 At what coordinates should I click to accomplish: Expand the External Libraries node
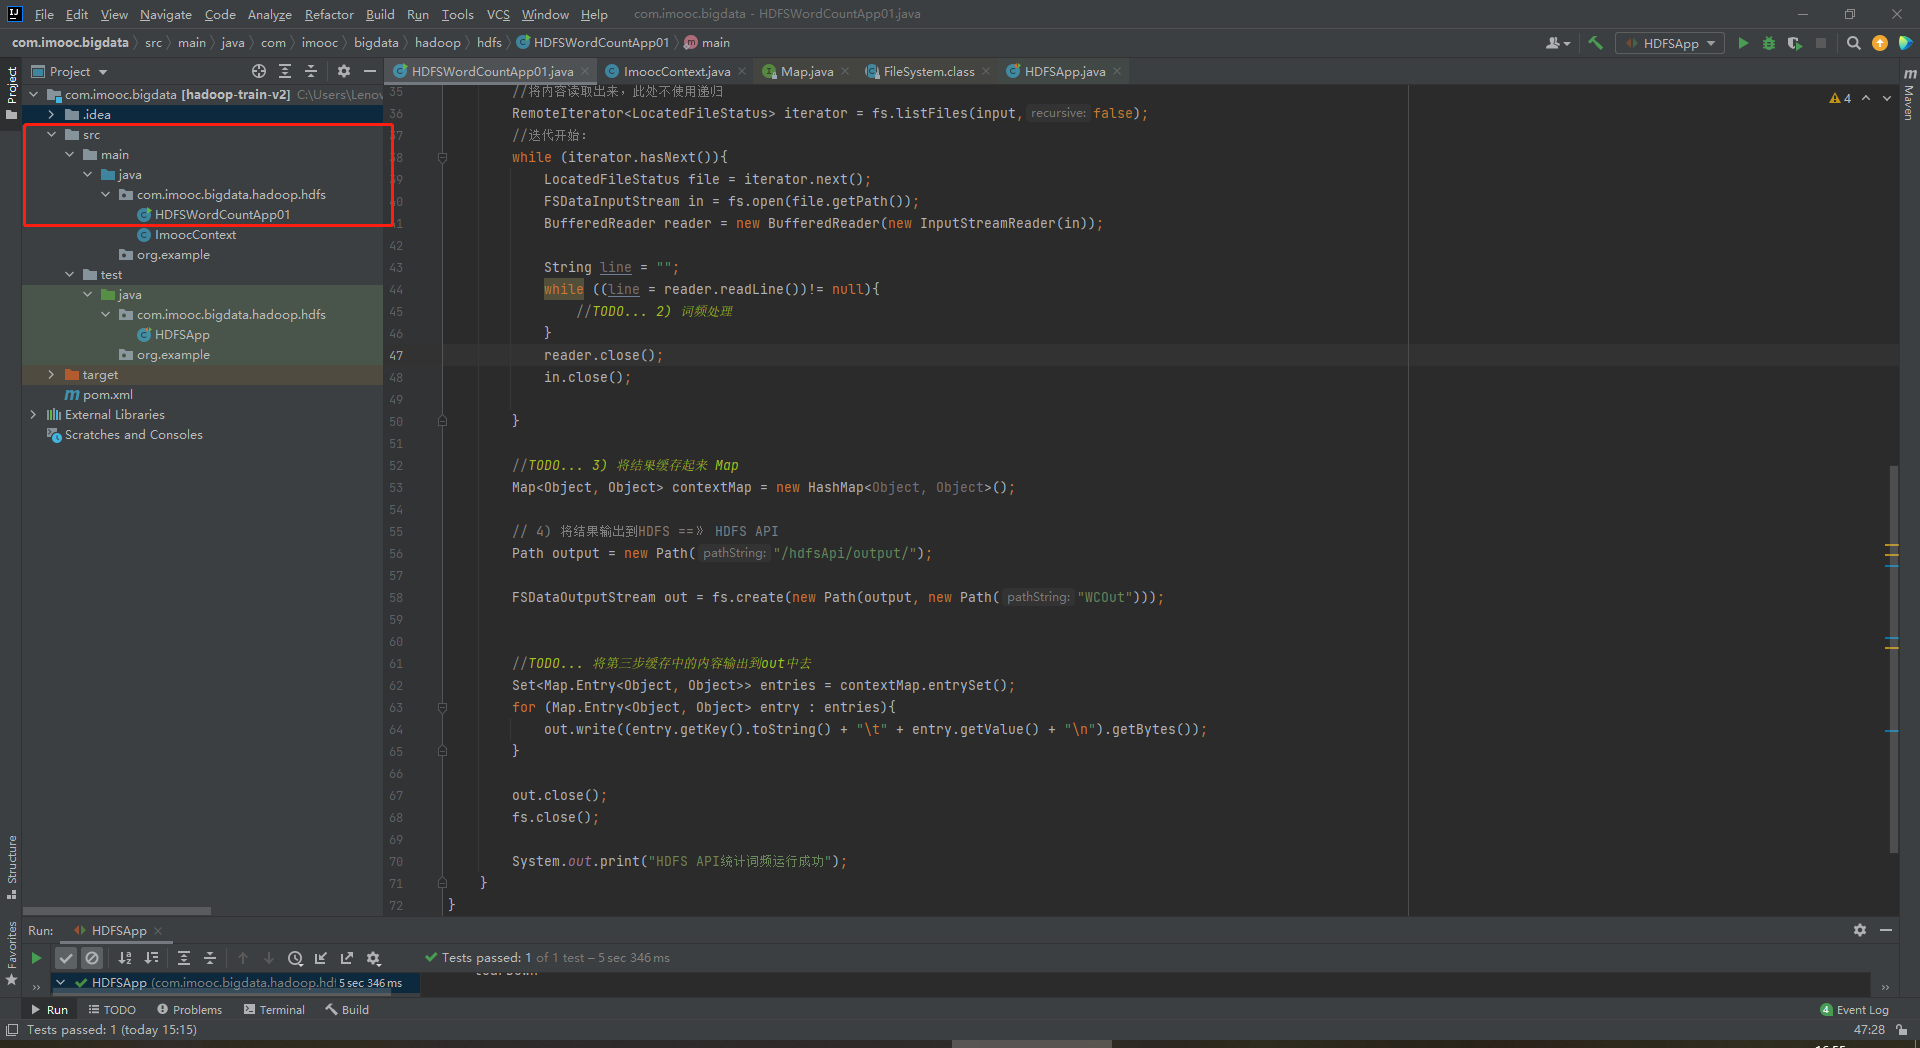coord(34,415)
